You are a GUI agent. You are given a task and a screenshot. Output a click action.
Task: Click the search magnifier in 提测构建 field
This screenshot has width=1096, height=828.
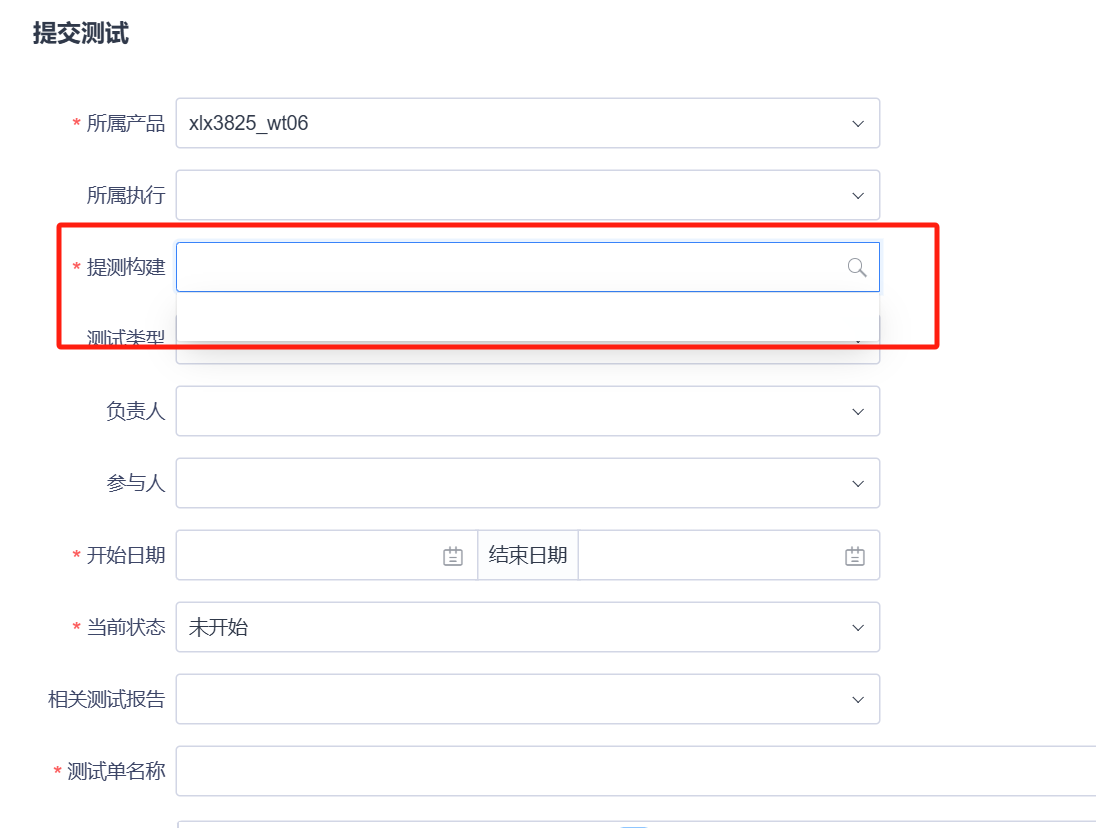857,267
